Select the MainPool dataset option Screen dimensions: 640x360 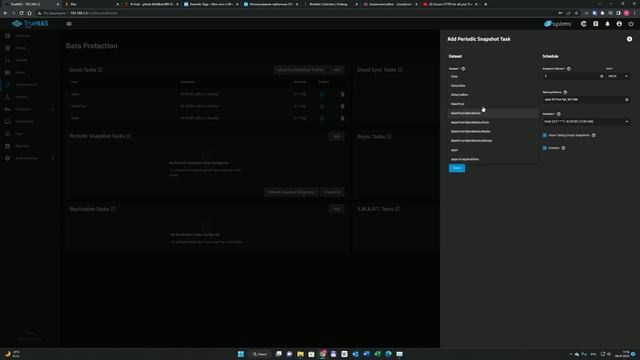[x=493, y=104]
